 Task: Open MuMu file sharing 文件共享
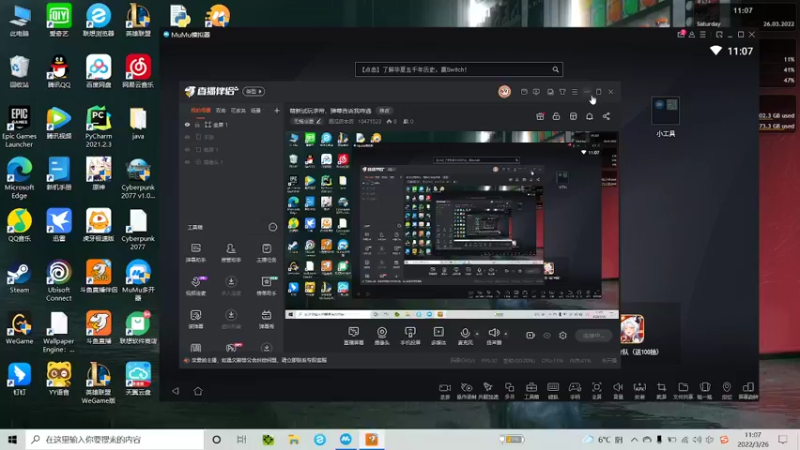(x=683, y=390)
